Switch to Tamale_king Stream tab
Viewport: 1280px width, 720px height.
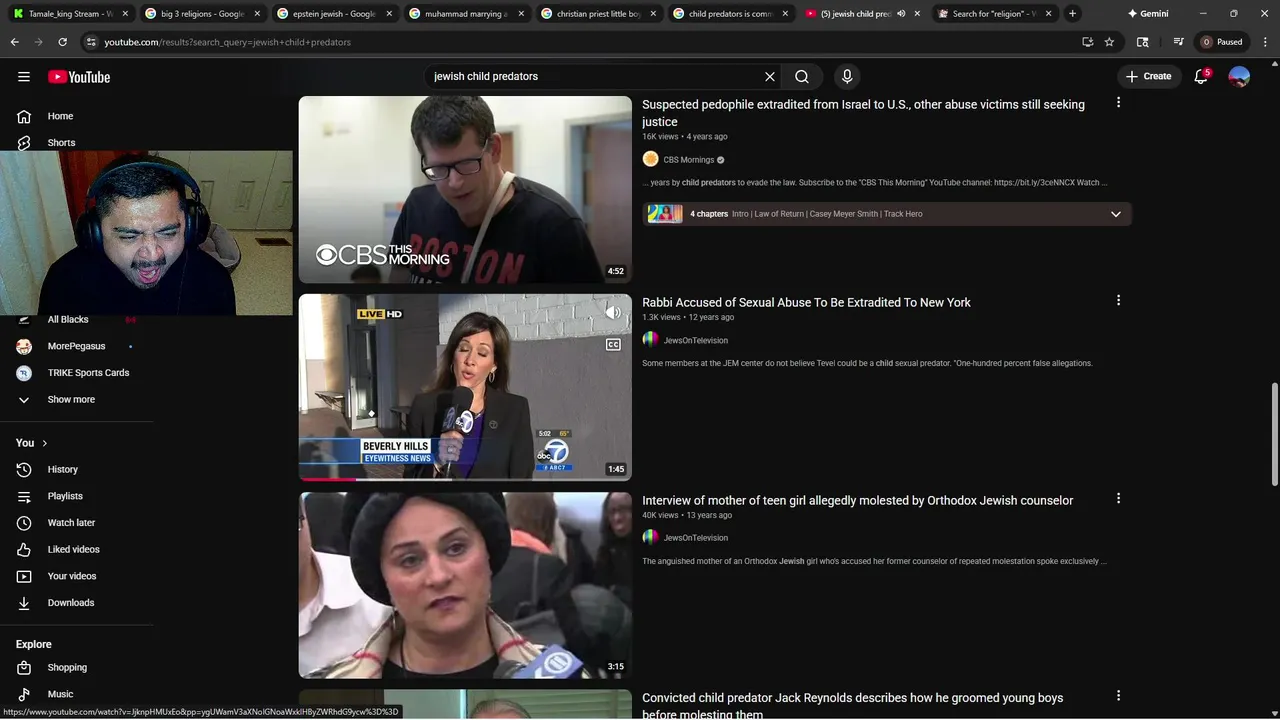(68, 14)
